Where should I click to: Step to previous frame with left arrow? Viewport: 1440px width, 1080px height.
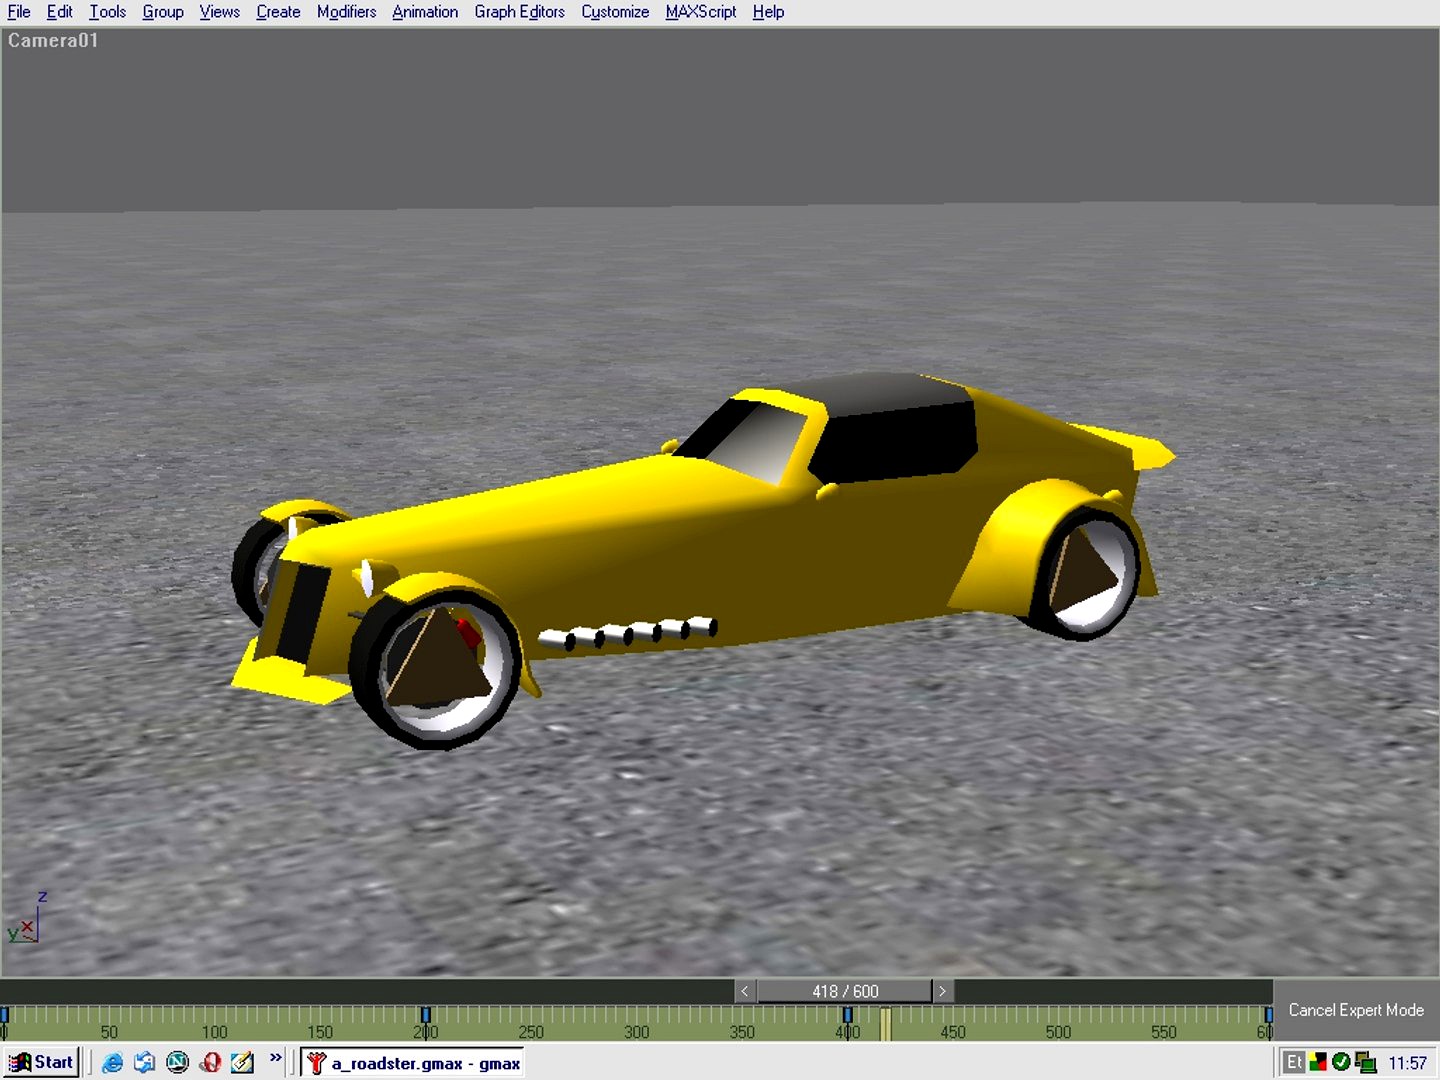pos(745,991)
